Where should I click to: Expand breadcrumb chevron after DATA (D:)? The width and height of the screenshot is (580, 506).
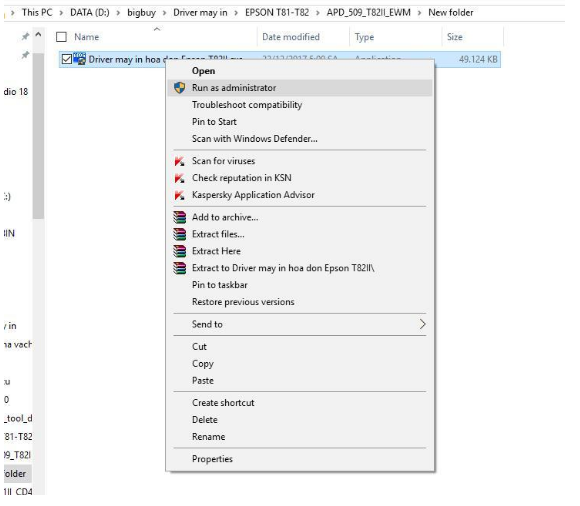click(118, 13)
